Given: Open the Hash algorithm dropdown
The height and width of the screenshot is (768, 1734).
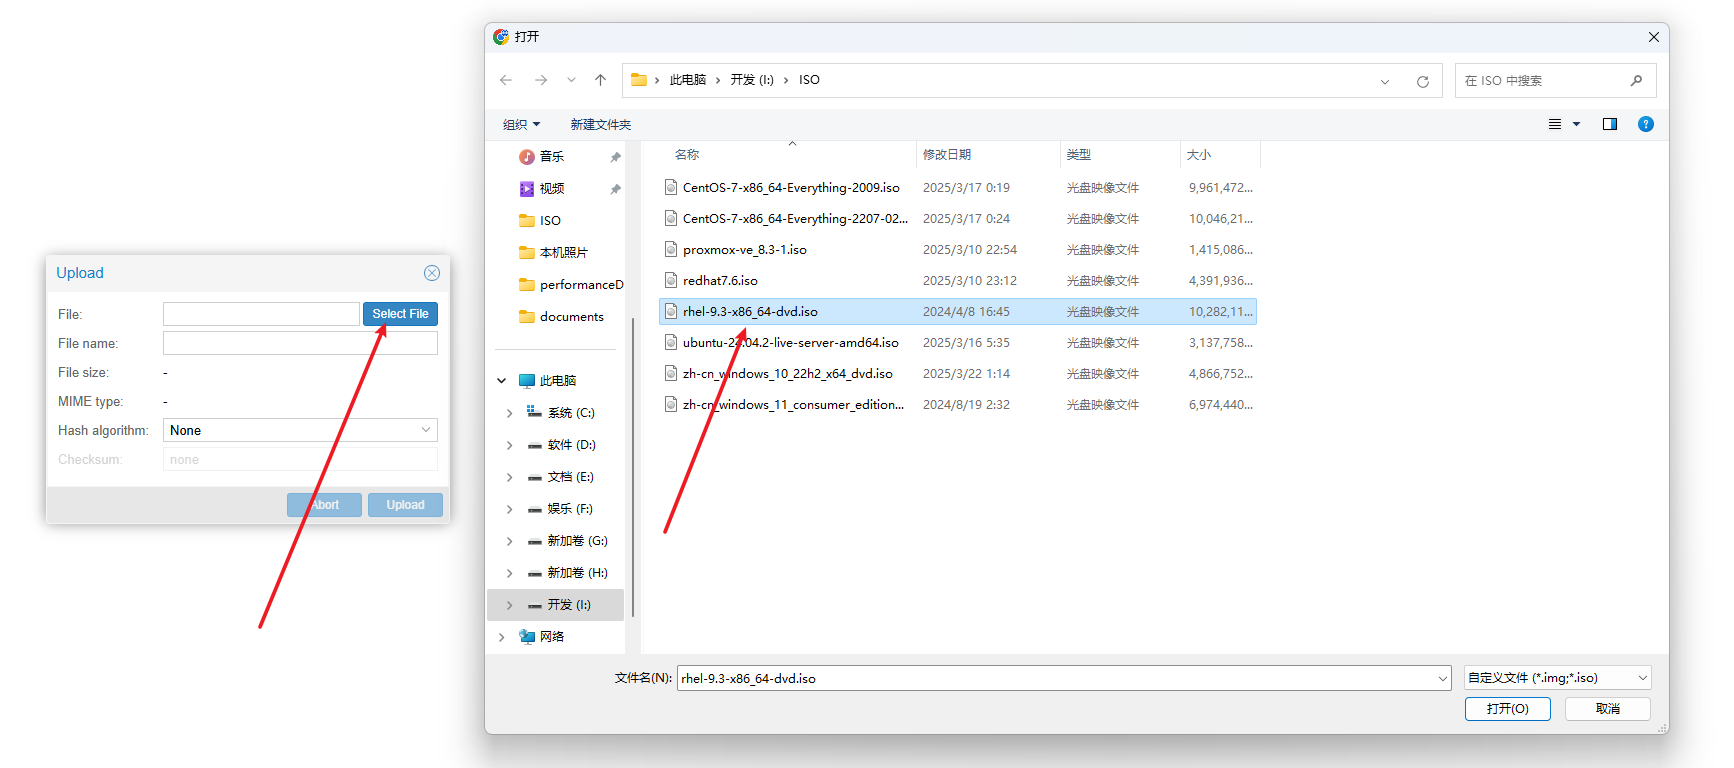Looking at the screenshot, I should (x=300, y=430).
